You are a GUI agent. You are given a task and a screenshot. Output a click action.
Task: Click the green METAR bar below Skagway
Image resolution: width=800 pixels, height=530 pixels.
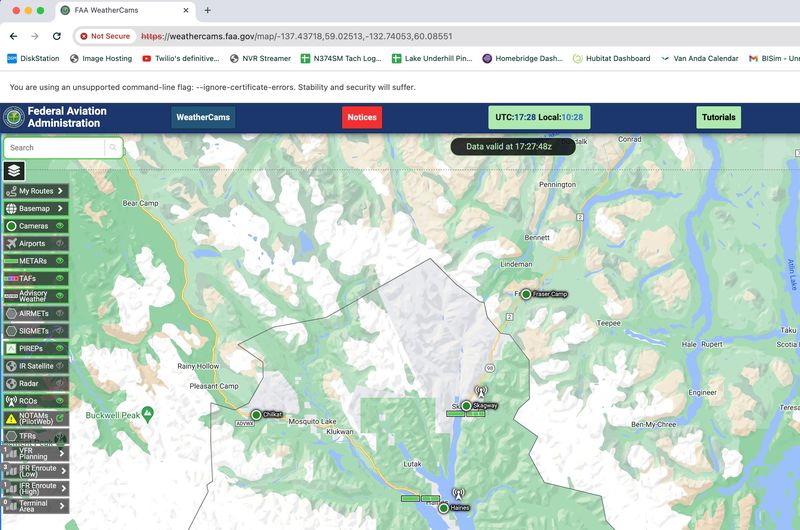point(465,414)
